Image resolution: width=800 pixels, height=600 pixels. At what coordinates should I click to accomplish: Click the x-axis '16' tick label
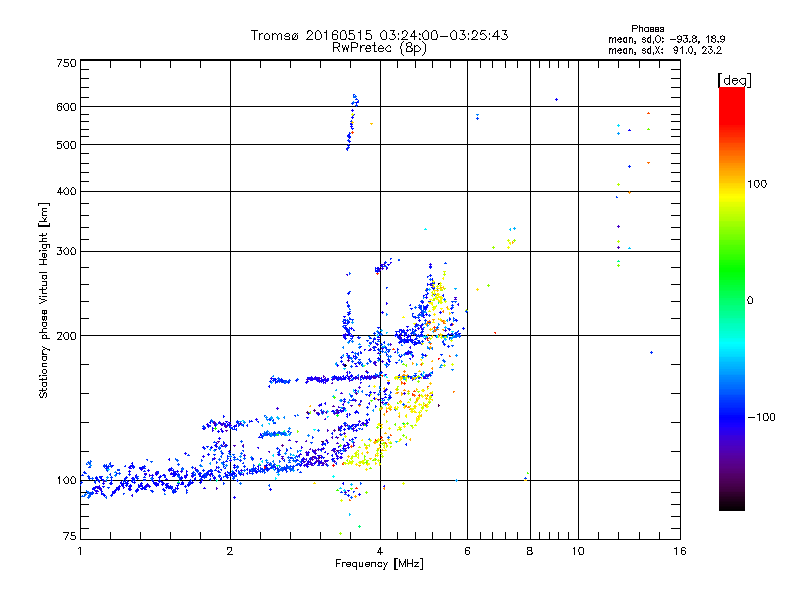(680, 551)
